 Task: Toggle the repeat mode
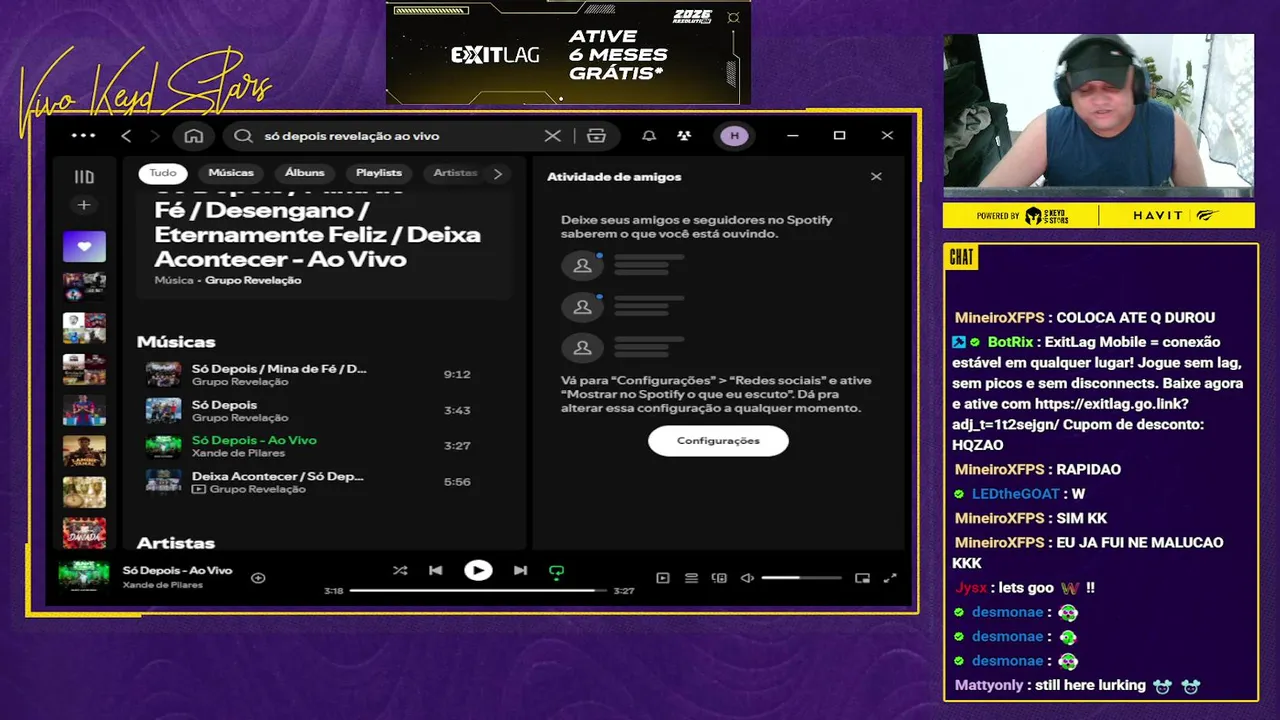coord(557,572)
